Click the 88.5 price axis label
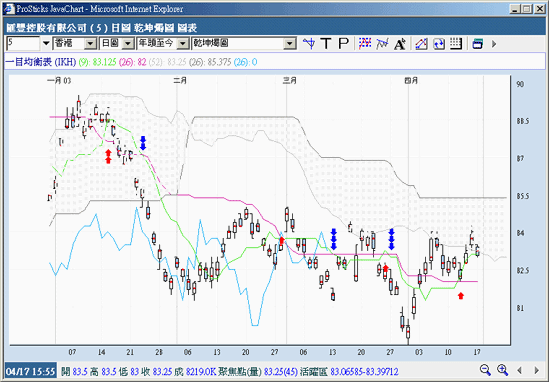The height and width of the screenshot is (382, 549). (523, 121)
